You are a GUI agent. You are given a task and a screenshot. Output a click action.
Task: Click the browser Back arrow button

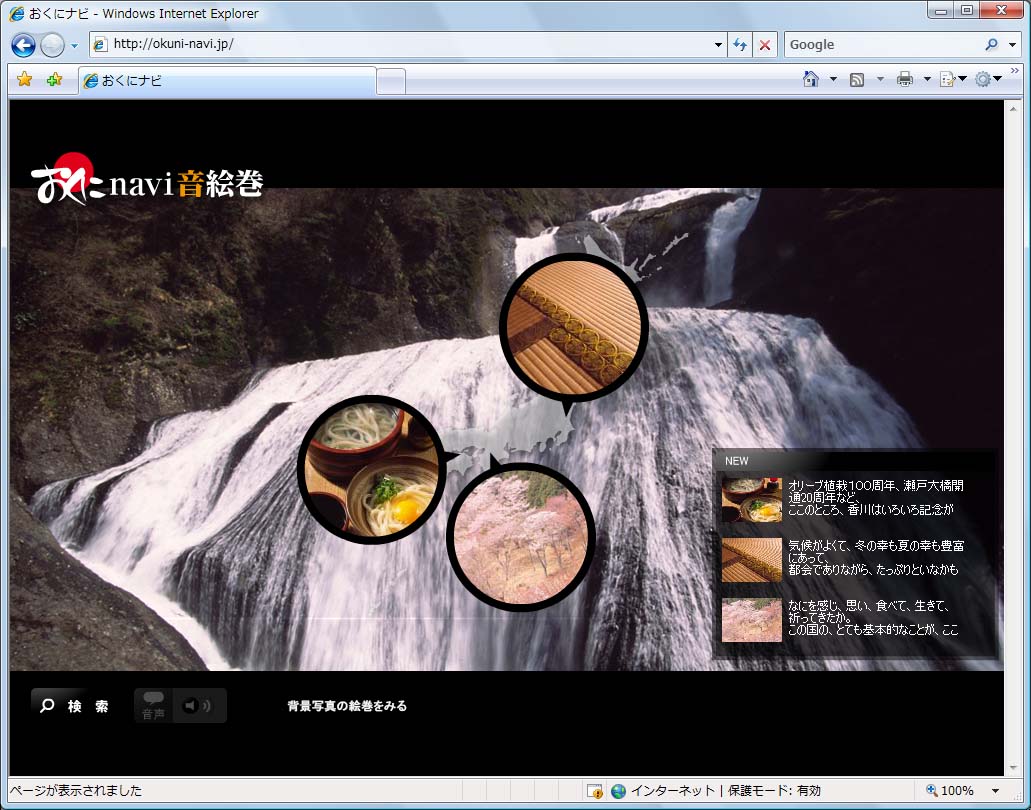click(24, 45)
